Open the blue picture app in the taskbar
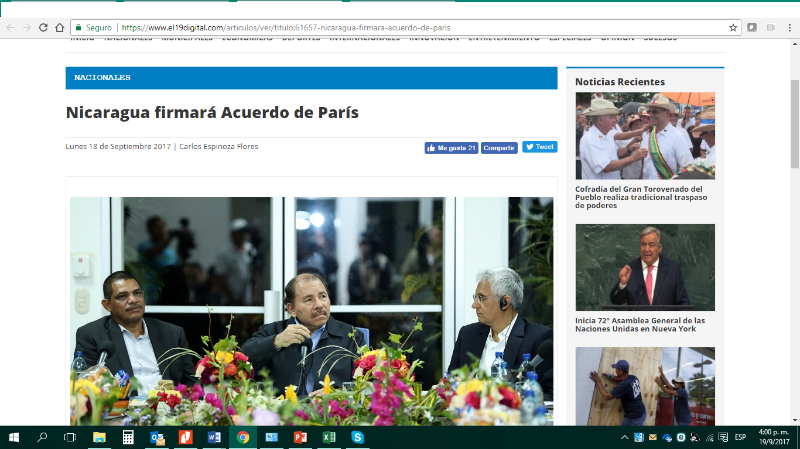 tap(271, 437)
